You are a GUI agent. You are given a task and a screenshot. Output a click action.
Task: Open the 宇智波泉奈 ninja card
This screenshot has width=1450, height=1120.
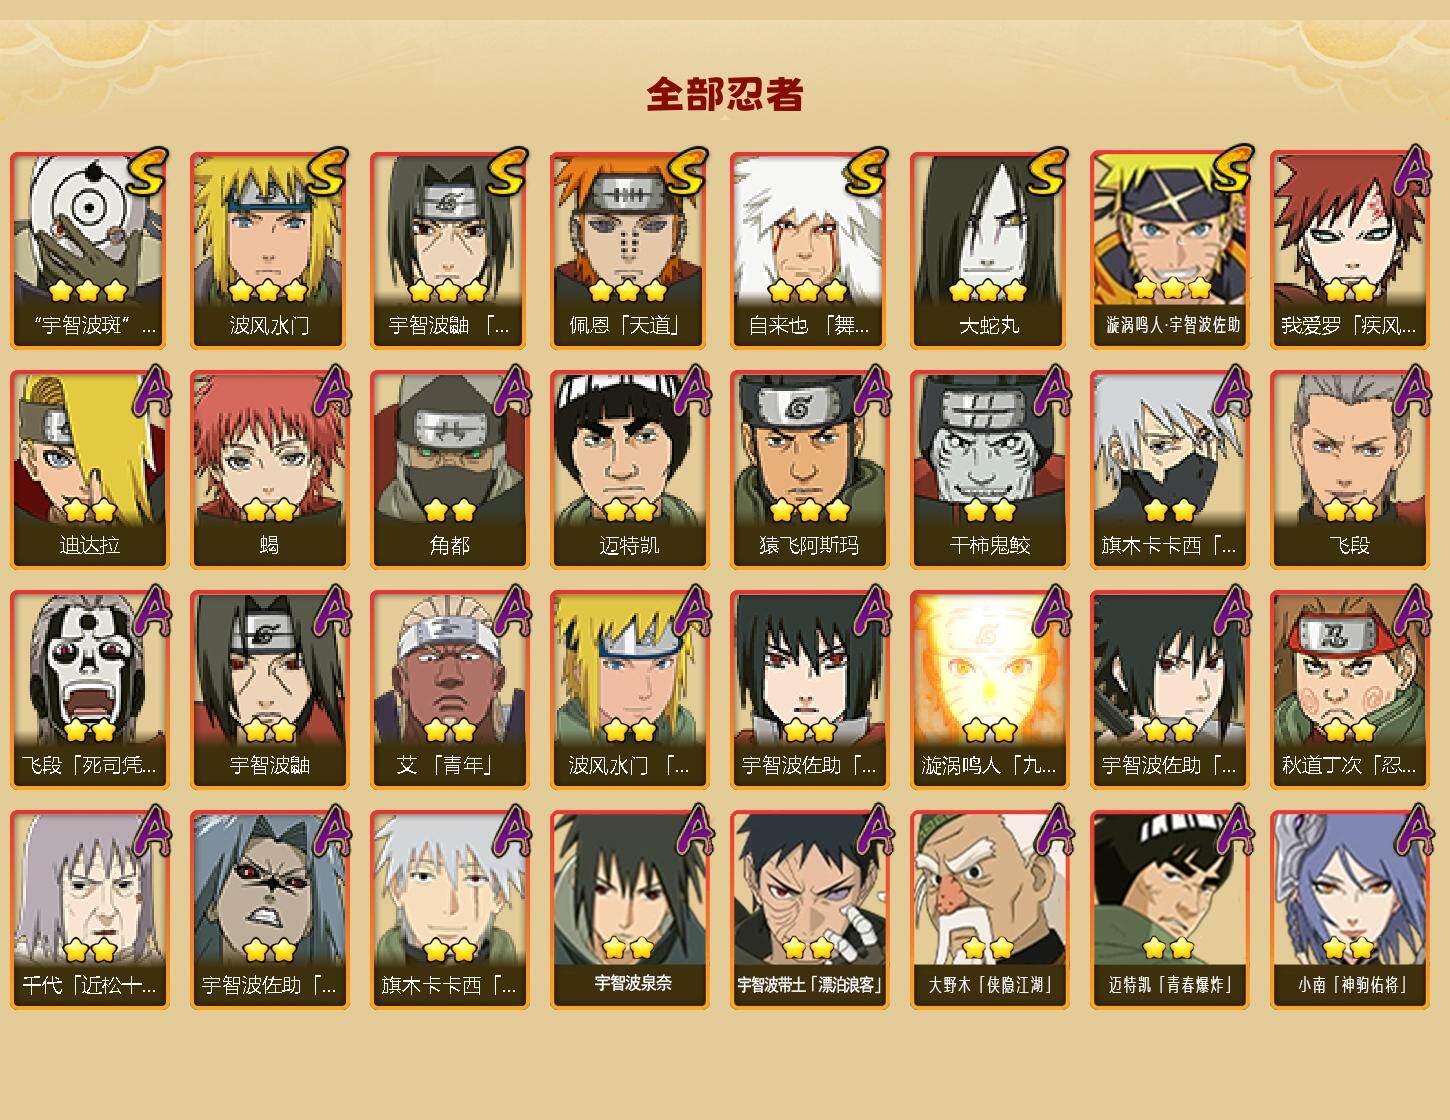point(630,910)
